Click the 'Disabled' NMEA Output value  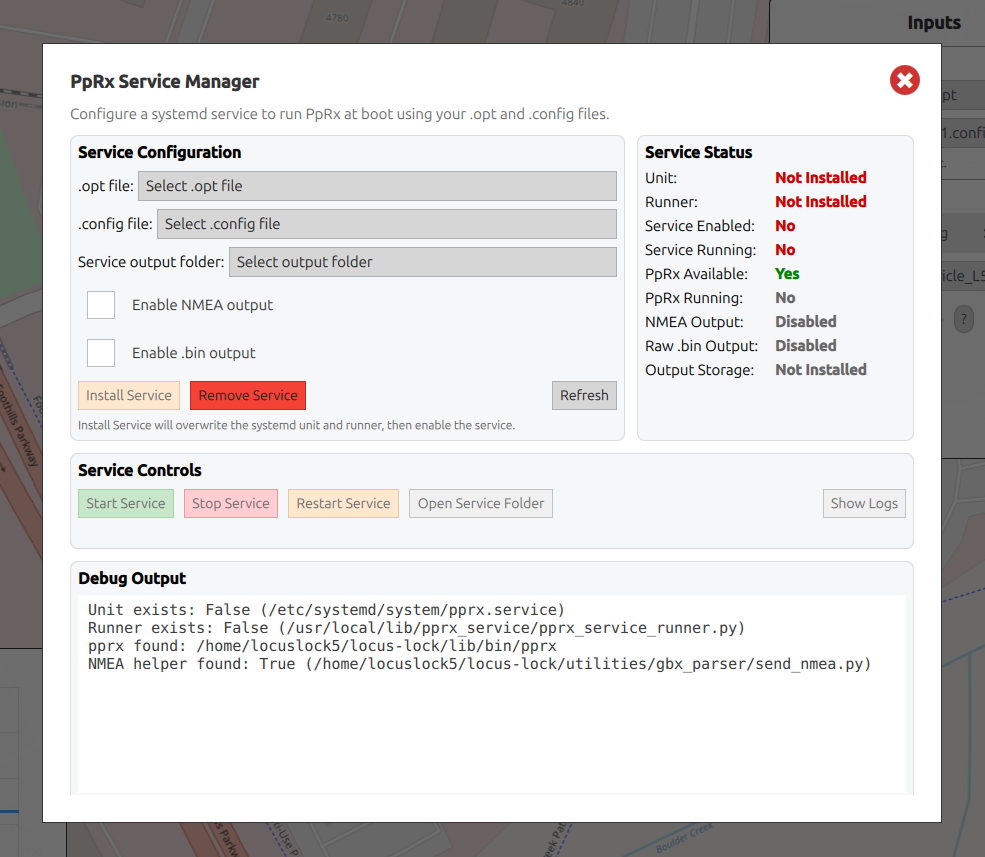[805, 322]
